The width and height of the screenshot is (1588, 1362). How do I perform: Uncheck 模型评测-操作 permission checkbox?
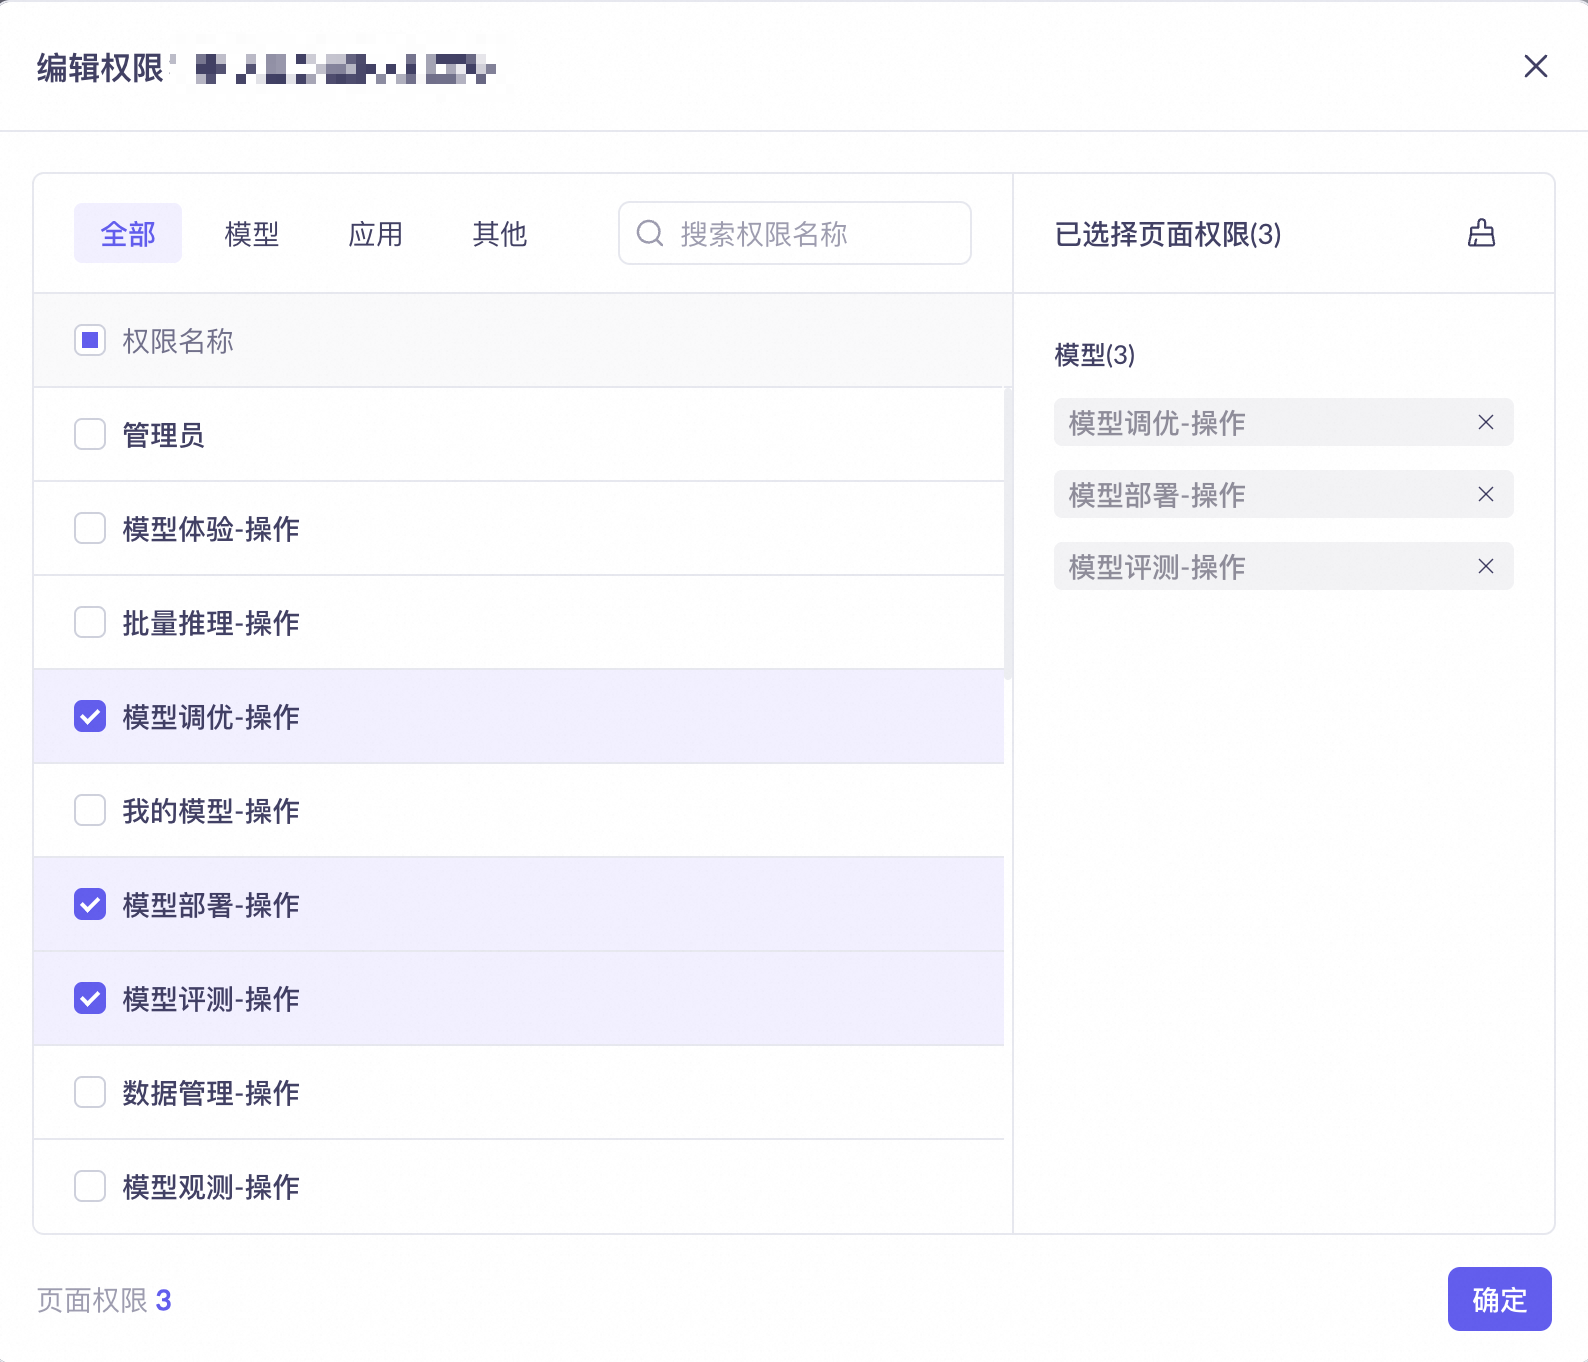pos(90,998)
